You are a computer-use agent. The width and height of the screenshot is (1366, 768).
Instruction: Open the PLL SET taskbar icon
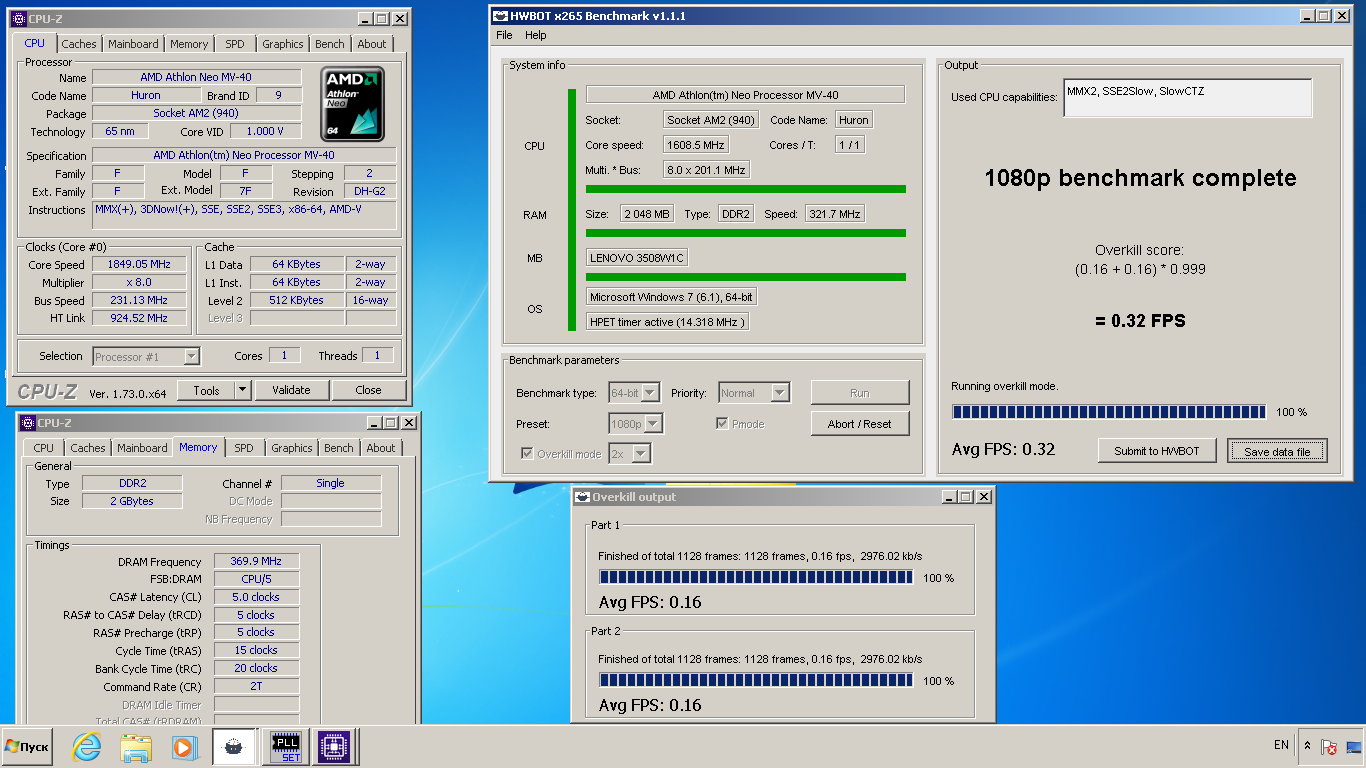click(285, 746)
